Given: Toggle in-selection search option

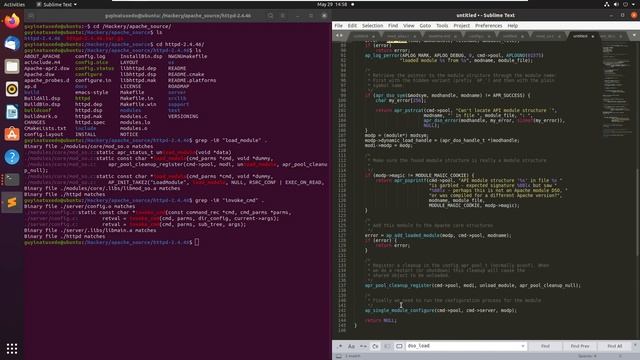Looking at the screenshot, I should coord(387,346).
